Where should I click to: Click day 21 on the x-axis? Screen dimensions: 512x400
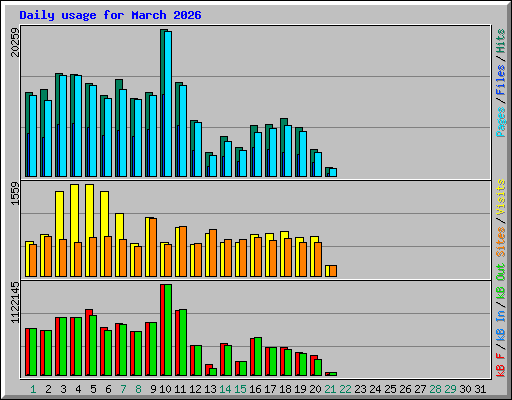click(330, 389)
